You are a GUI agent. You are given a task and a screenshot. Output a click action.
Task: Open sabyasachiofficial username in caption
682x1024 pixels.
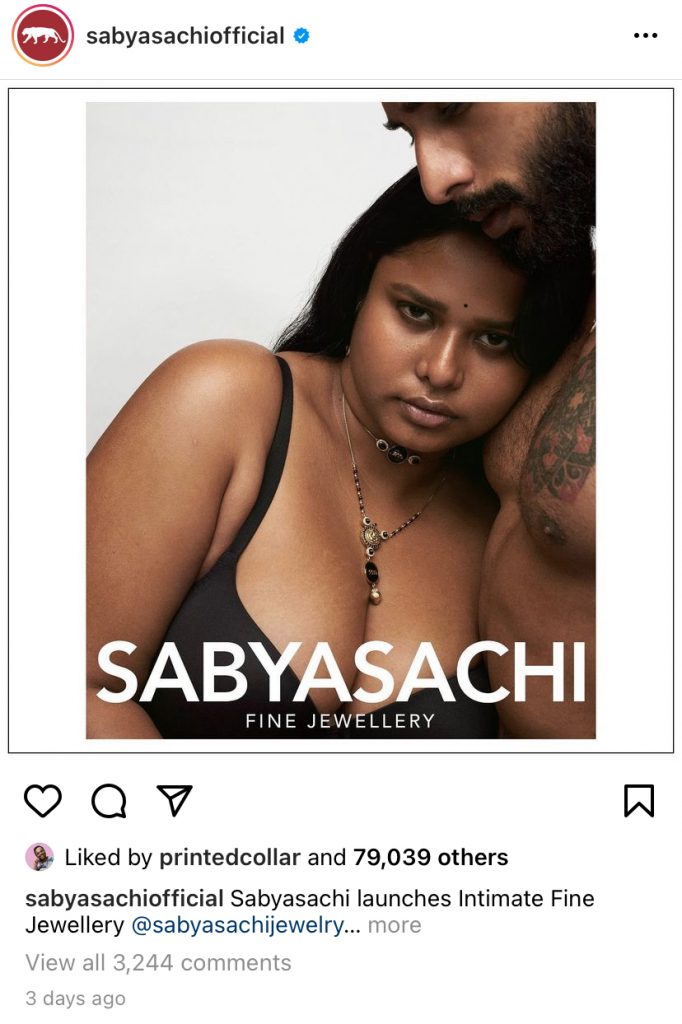tap(124, 899)
